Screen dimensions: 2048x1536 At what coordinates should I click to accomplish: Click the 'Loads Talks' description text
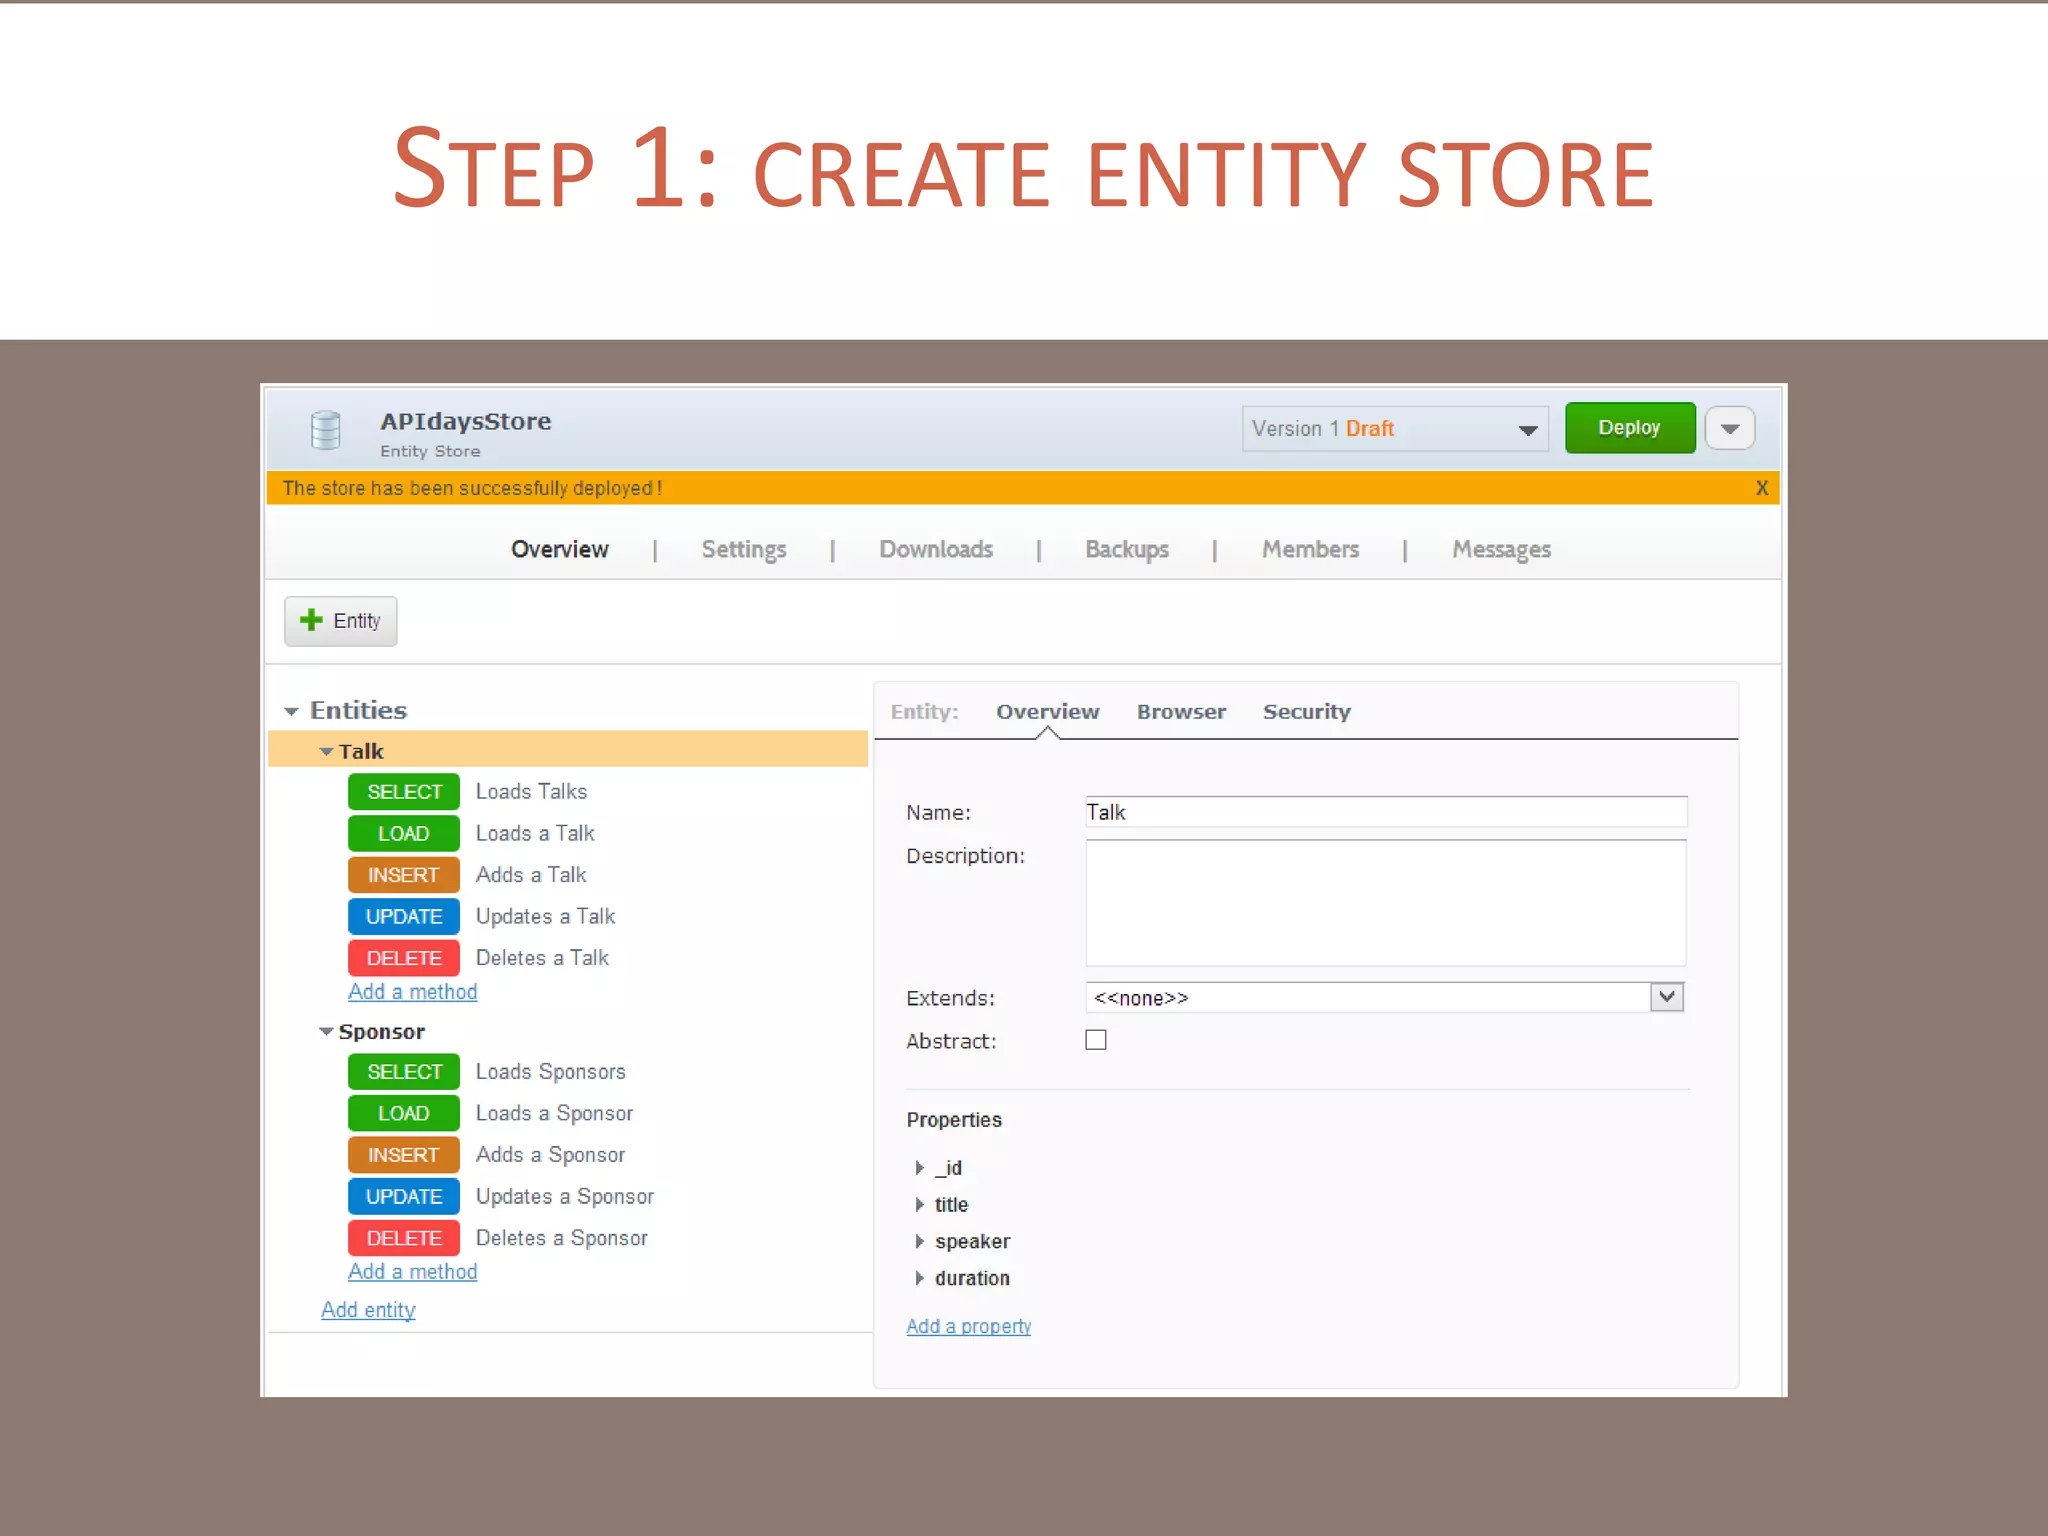531,791
